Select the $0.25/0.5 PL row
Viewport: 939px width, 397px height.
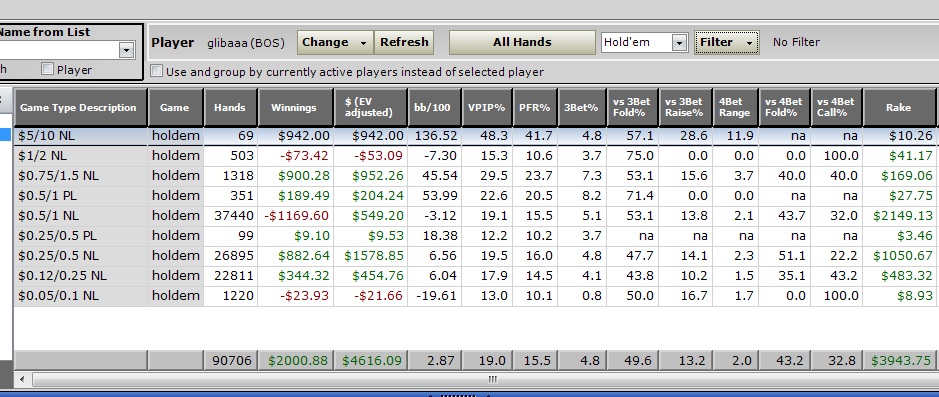(x=474, y=235)
